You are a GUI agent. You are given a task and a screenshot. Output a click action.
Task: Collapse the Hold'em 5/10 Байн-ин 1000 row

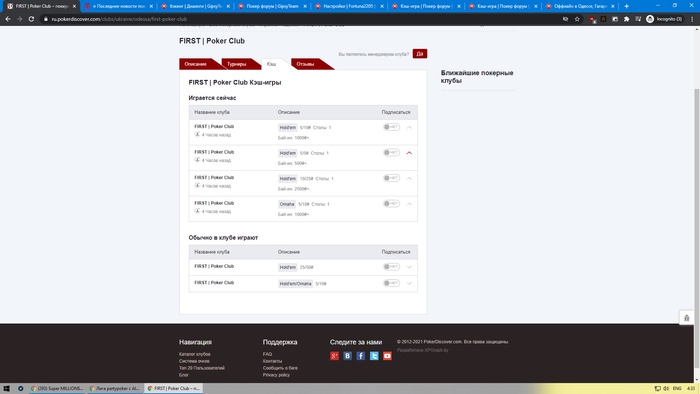(x=409, y=128)
